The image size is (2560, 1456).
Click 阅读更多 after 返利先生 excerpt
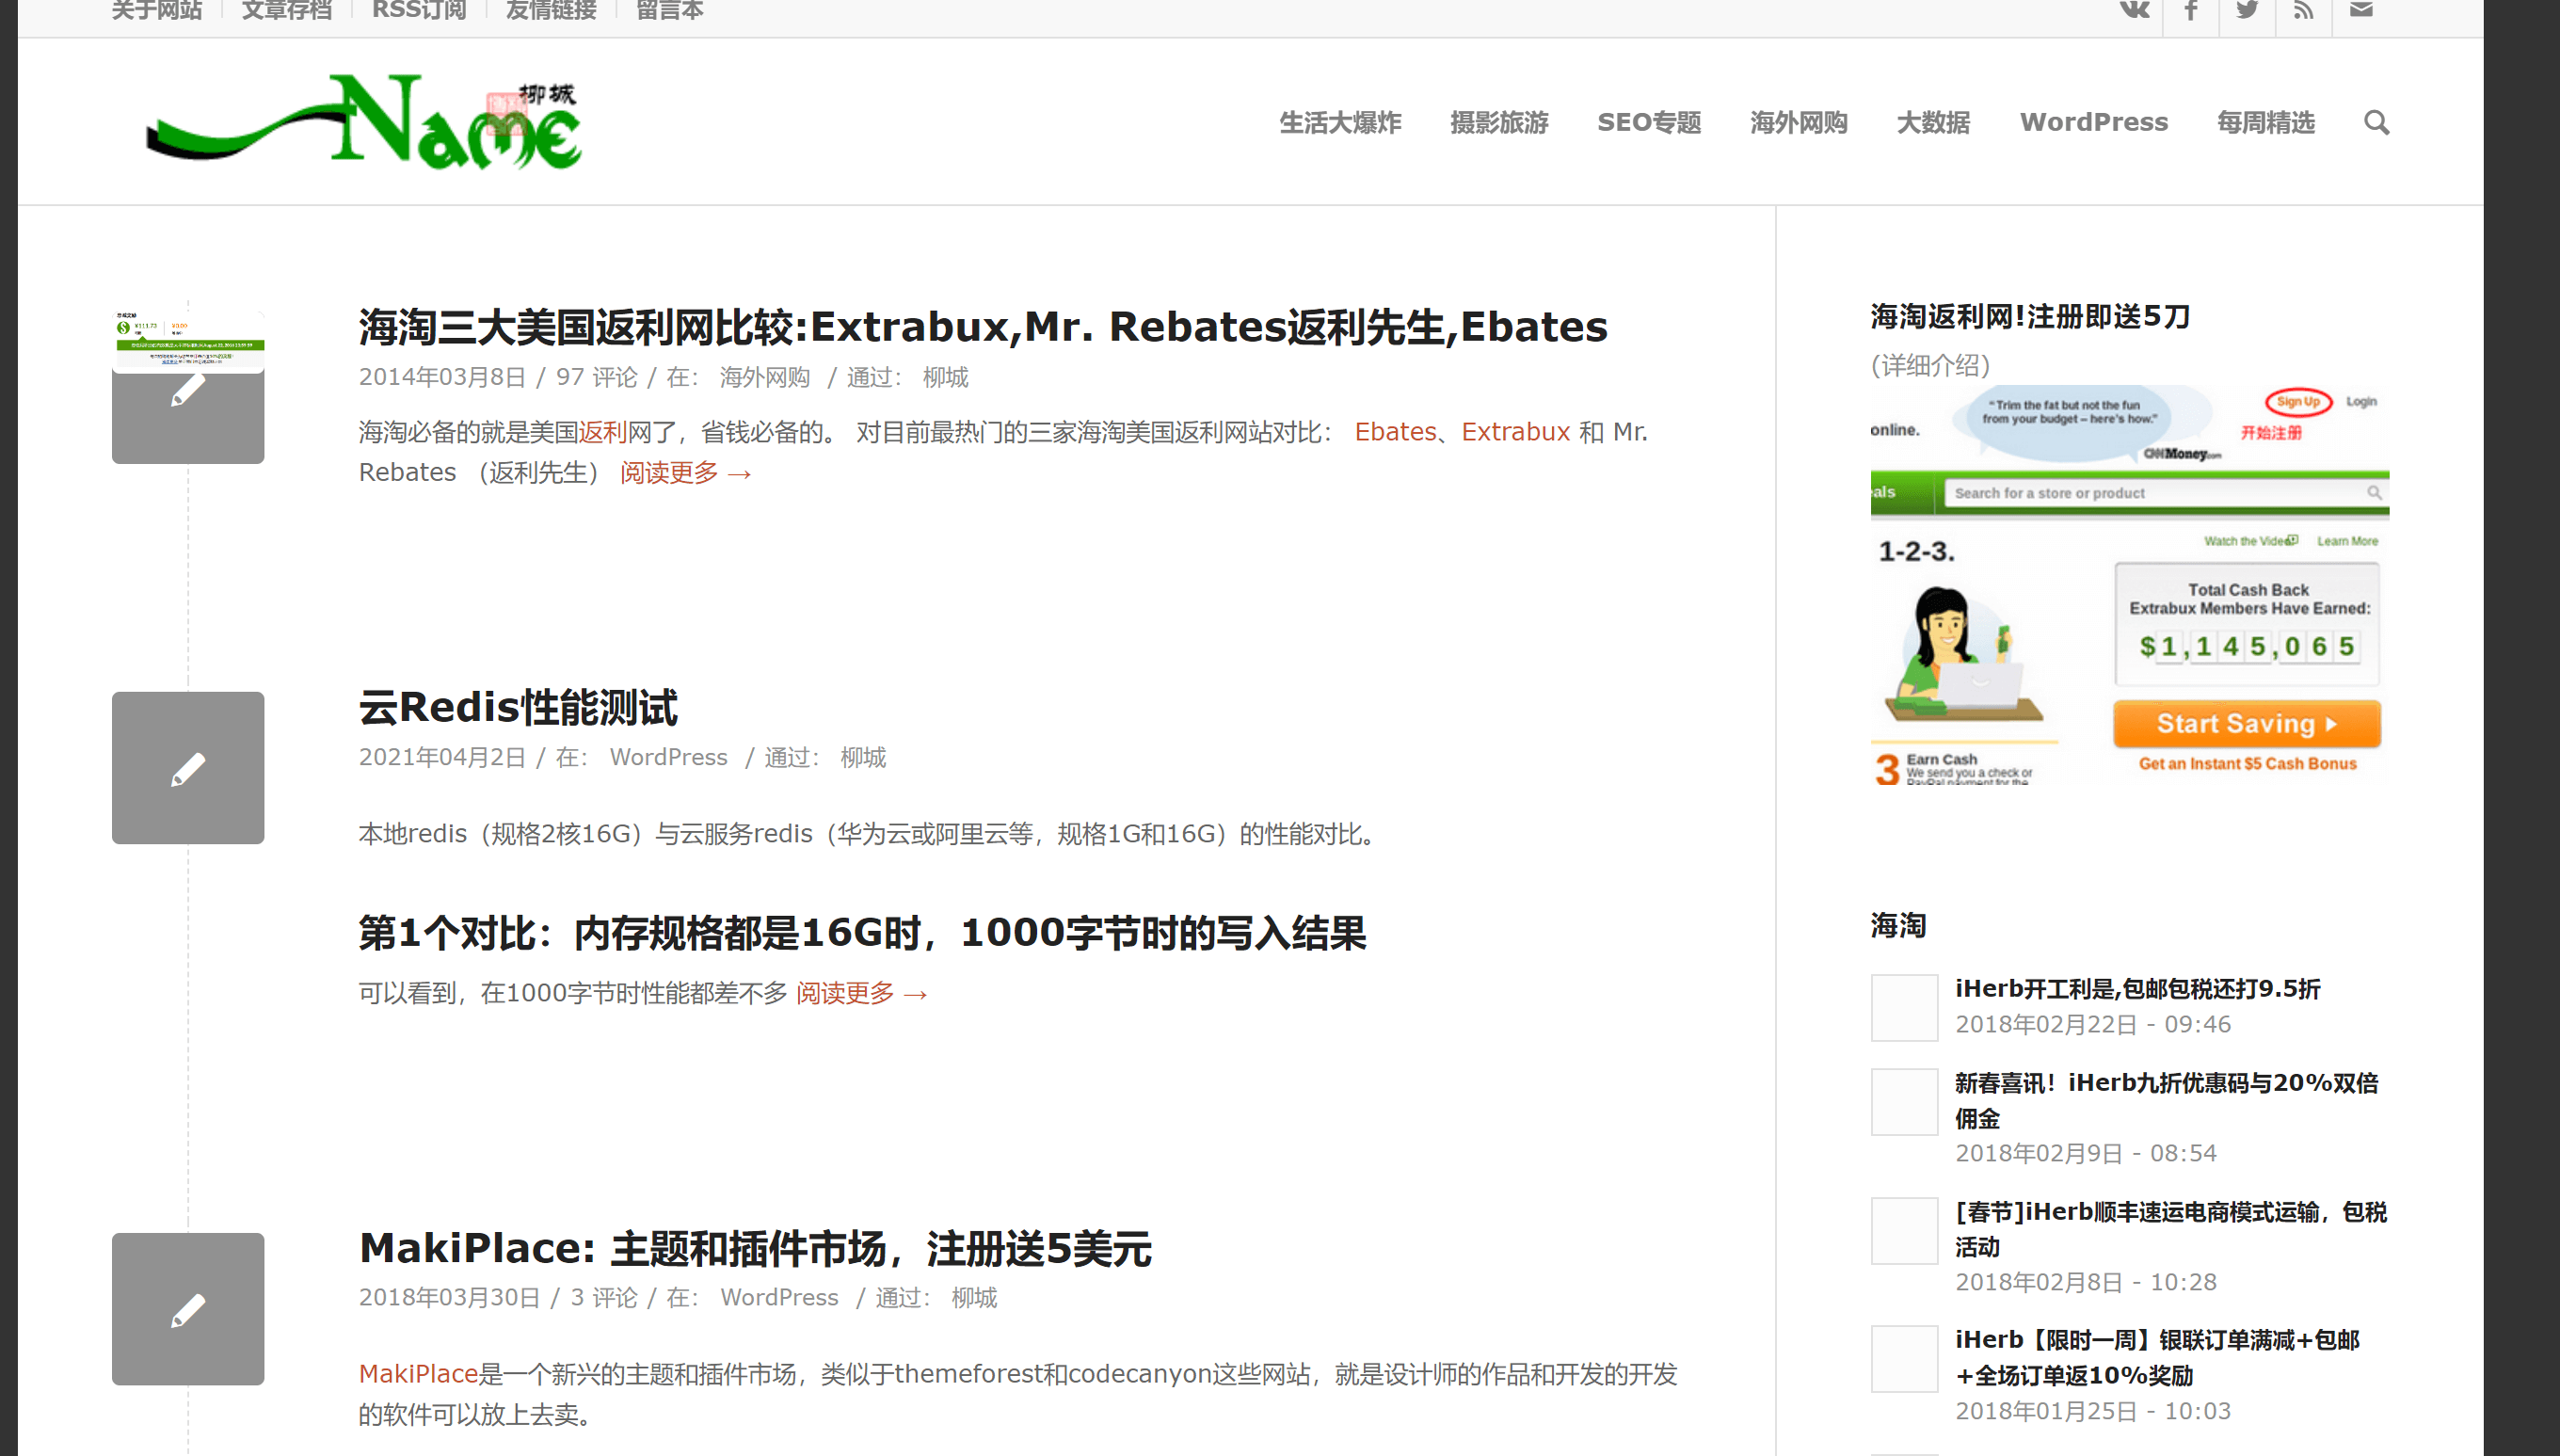pos(686,473)
